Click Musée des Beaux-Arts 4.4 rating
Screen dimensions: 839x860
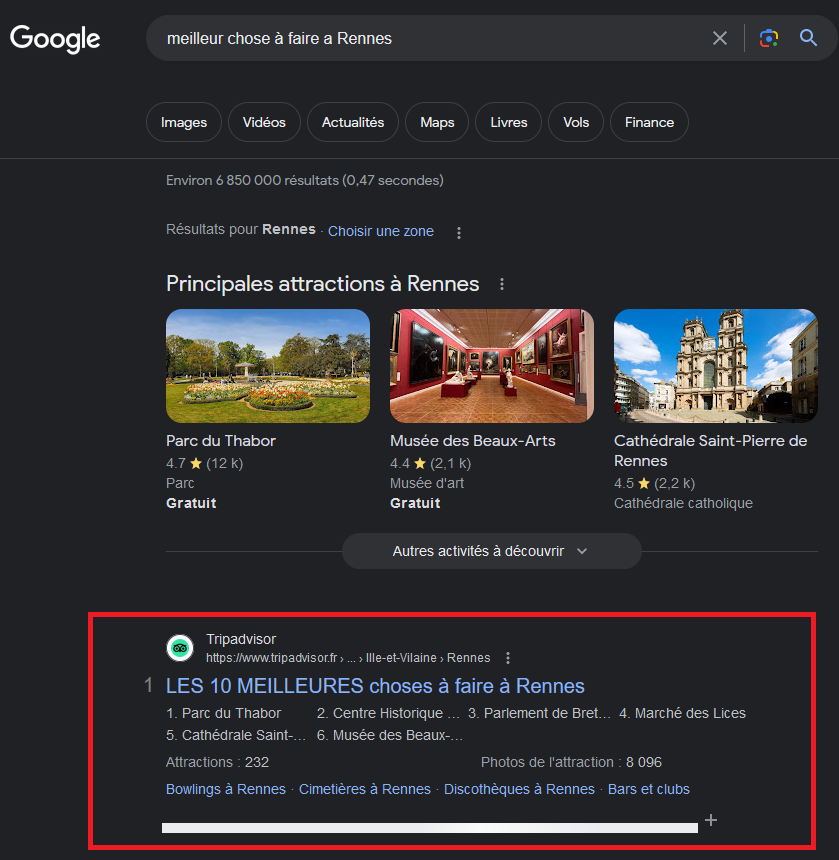pyautogui.click(x=430, y=463)
